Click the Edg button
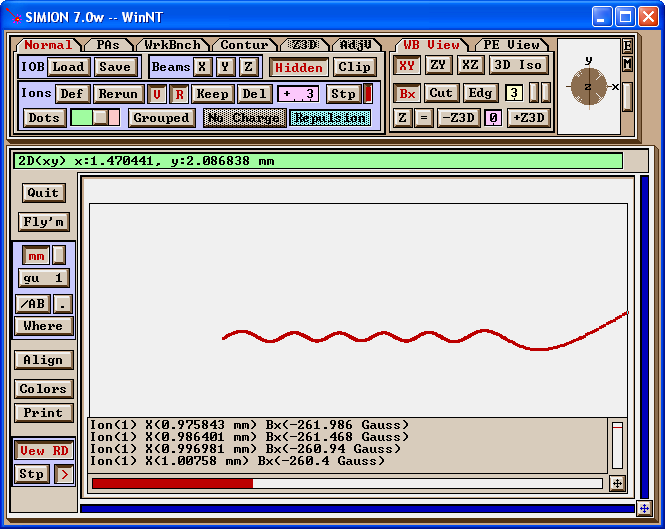 tap(480, 93)
